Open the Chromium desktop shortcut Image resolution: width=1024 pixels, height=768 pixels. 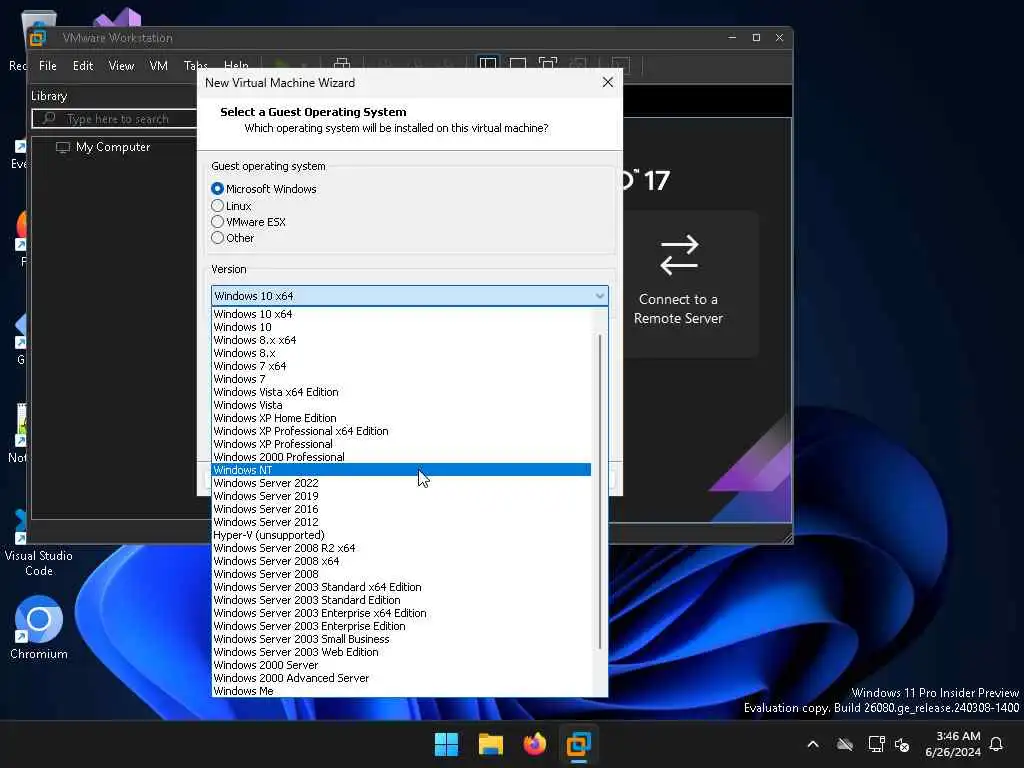pos(39,628)
